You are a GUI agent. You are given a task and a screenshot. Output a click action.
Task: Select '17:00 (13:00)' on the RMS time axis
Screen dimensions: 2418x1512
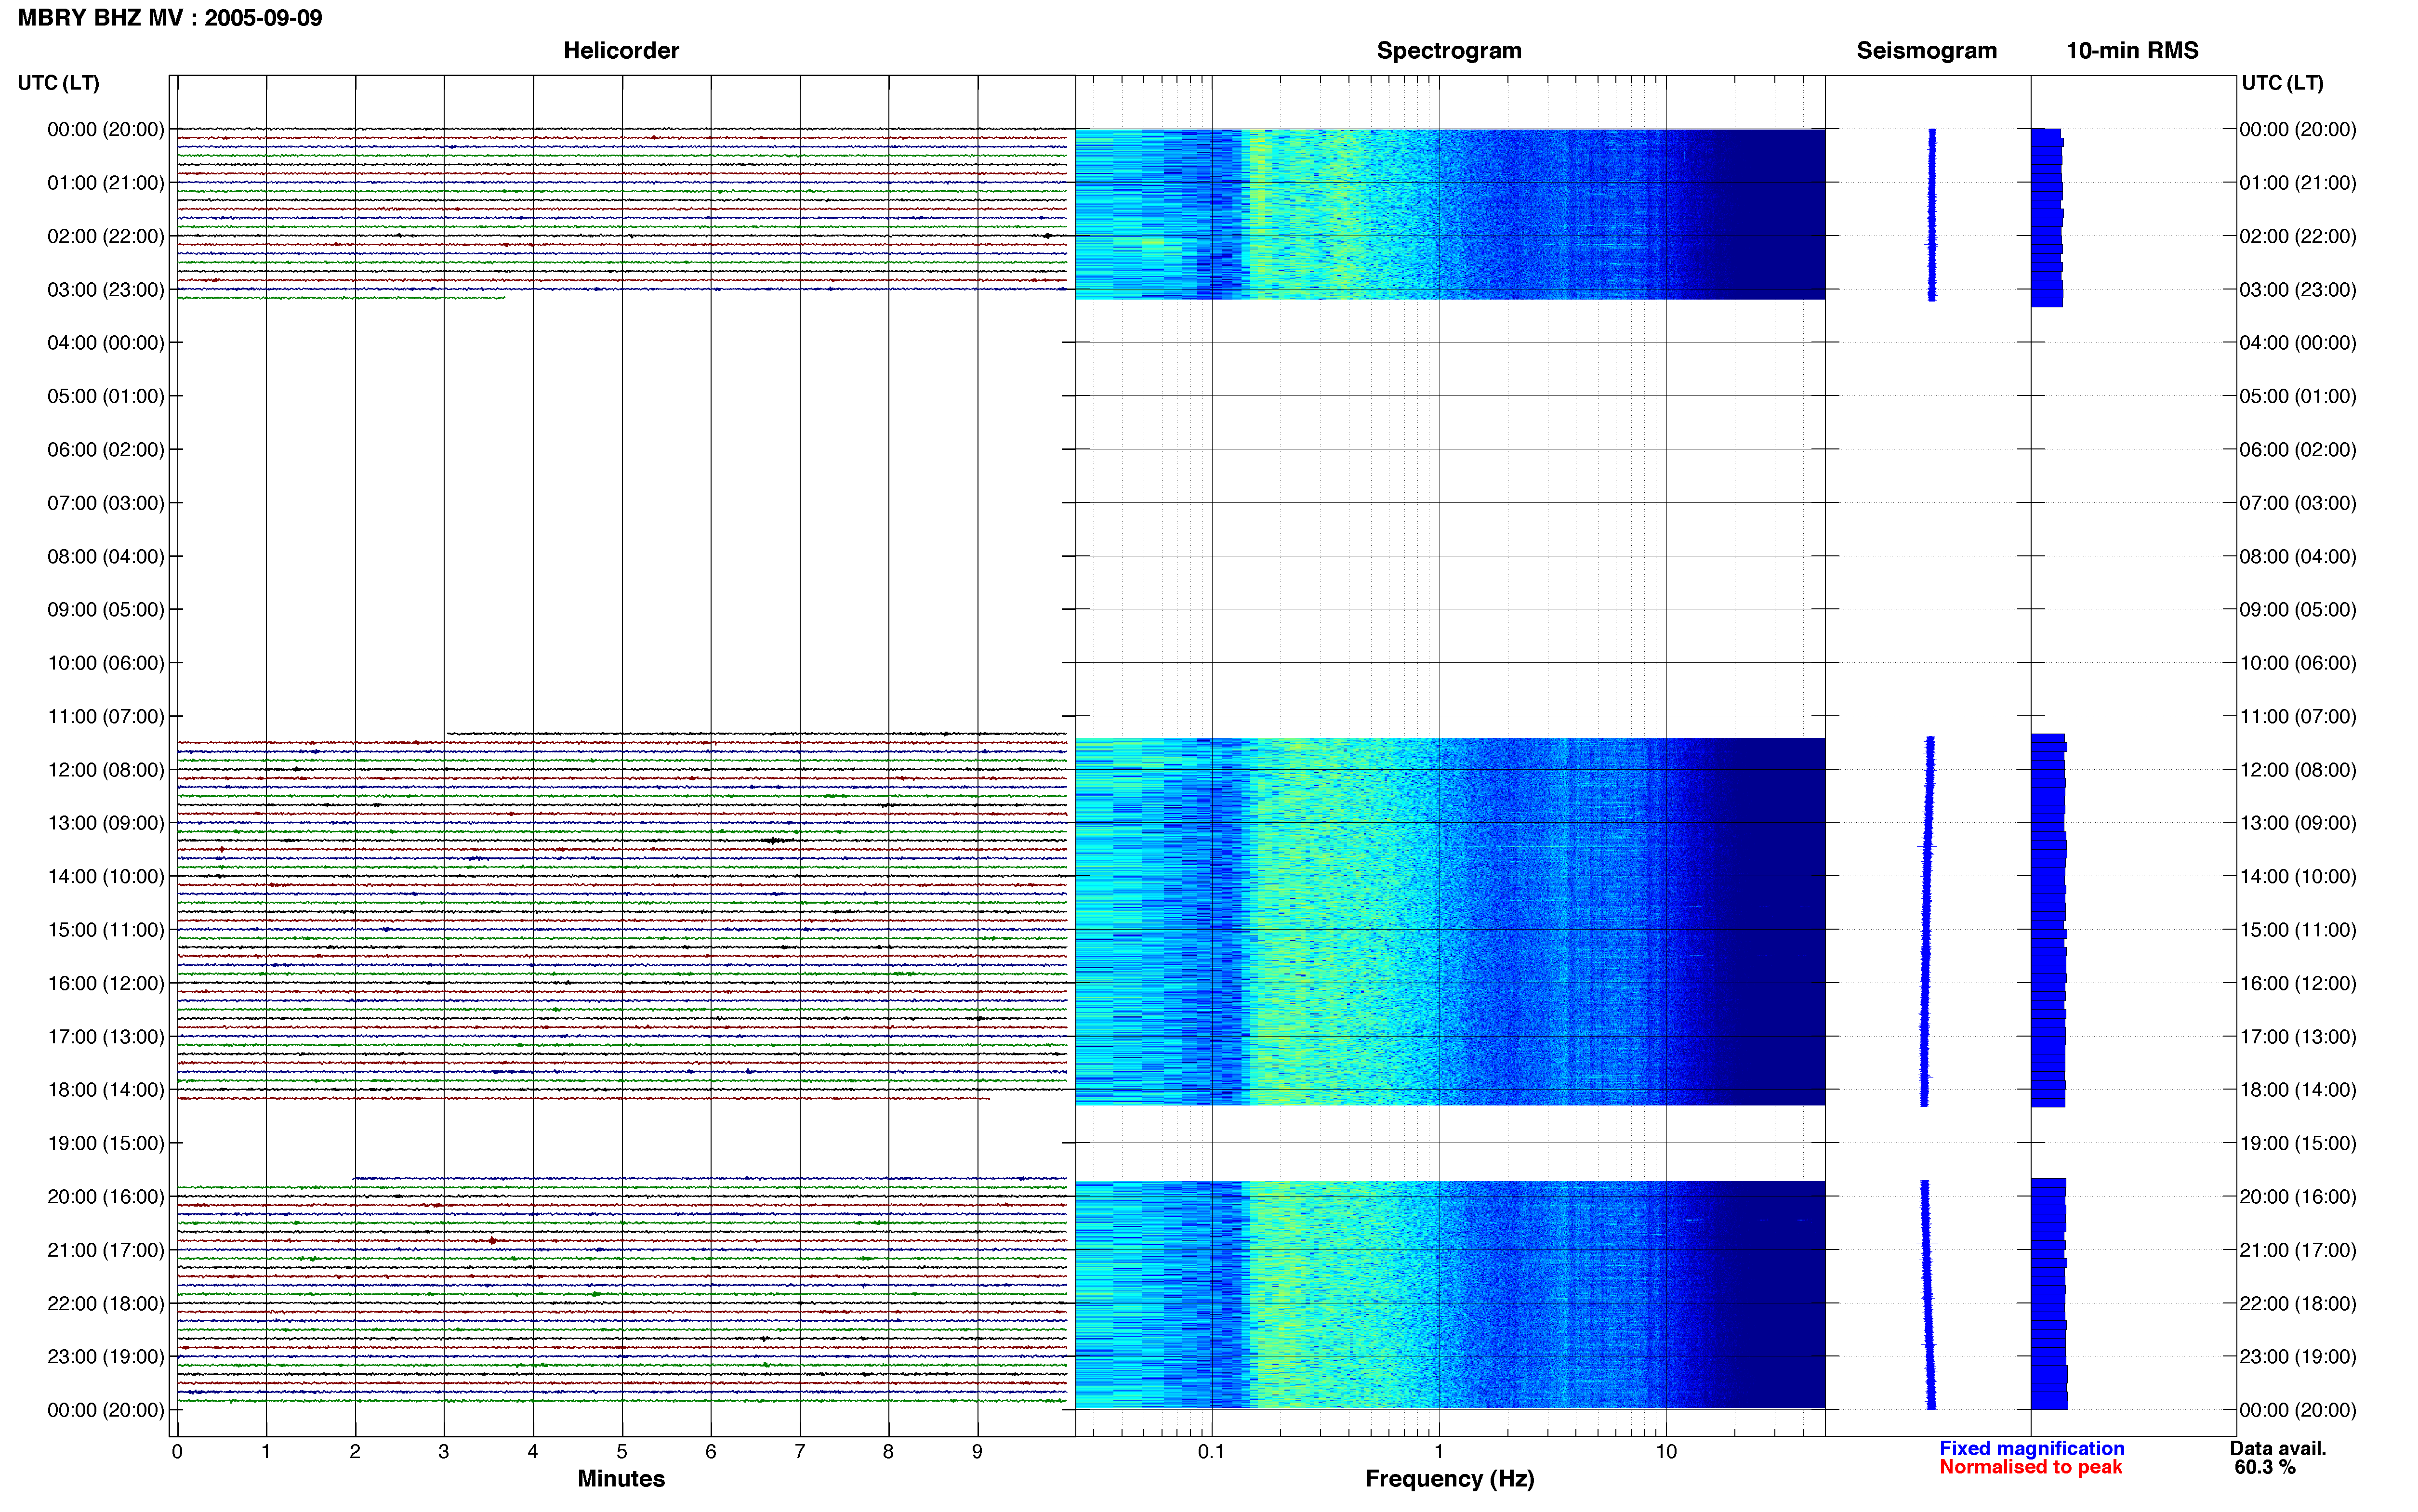(2297, 1037)
